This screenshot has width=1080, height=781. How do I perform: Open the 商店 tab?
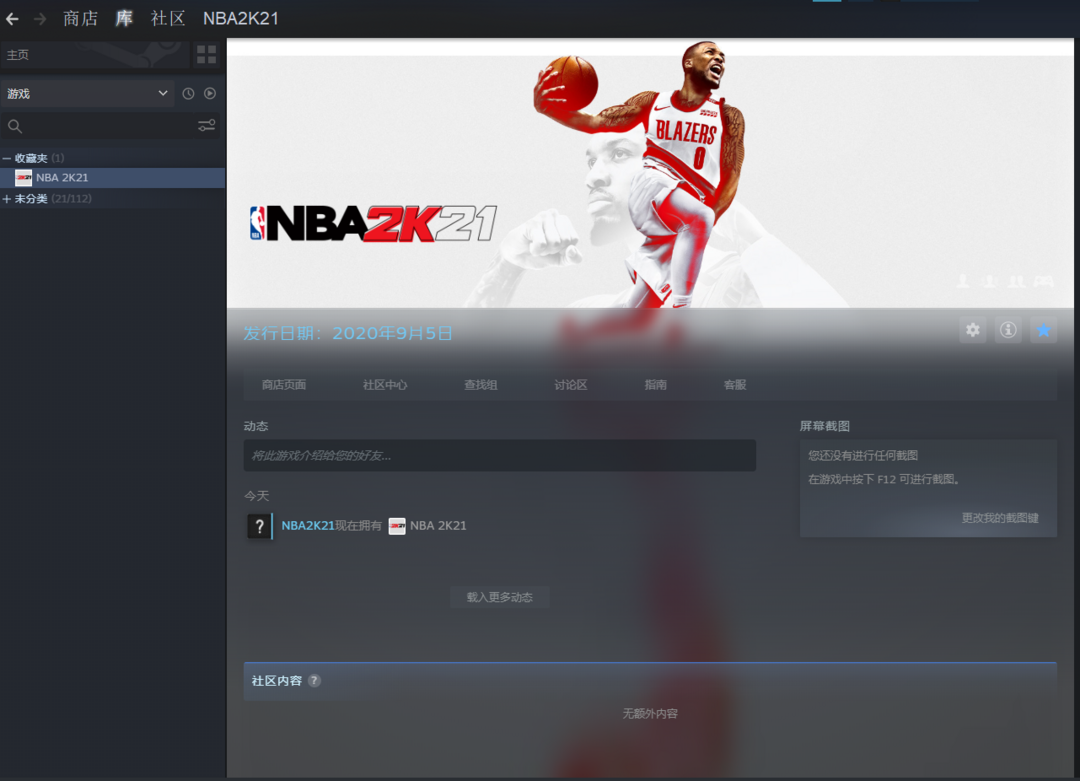pyautogui.click(x=80, y=19)
